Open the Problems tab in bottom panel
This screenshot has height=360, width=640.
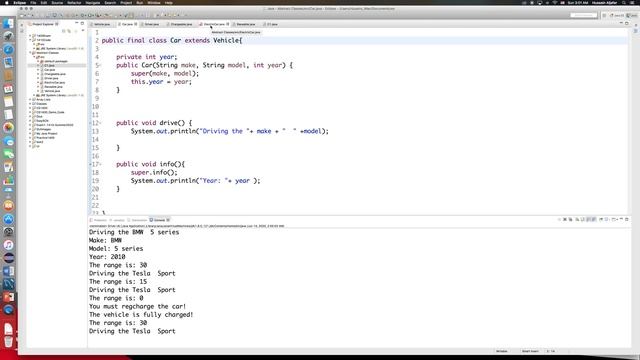[99, 220]
